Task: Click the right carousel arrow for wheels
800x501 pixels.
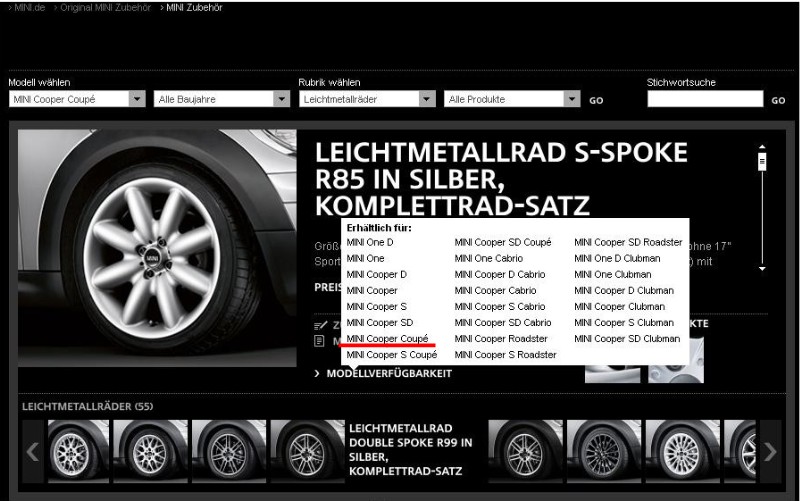Action: [769, 452]
